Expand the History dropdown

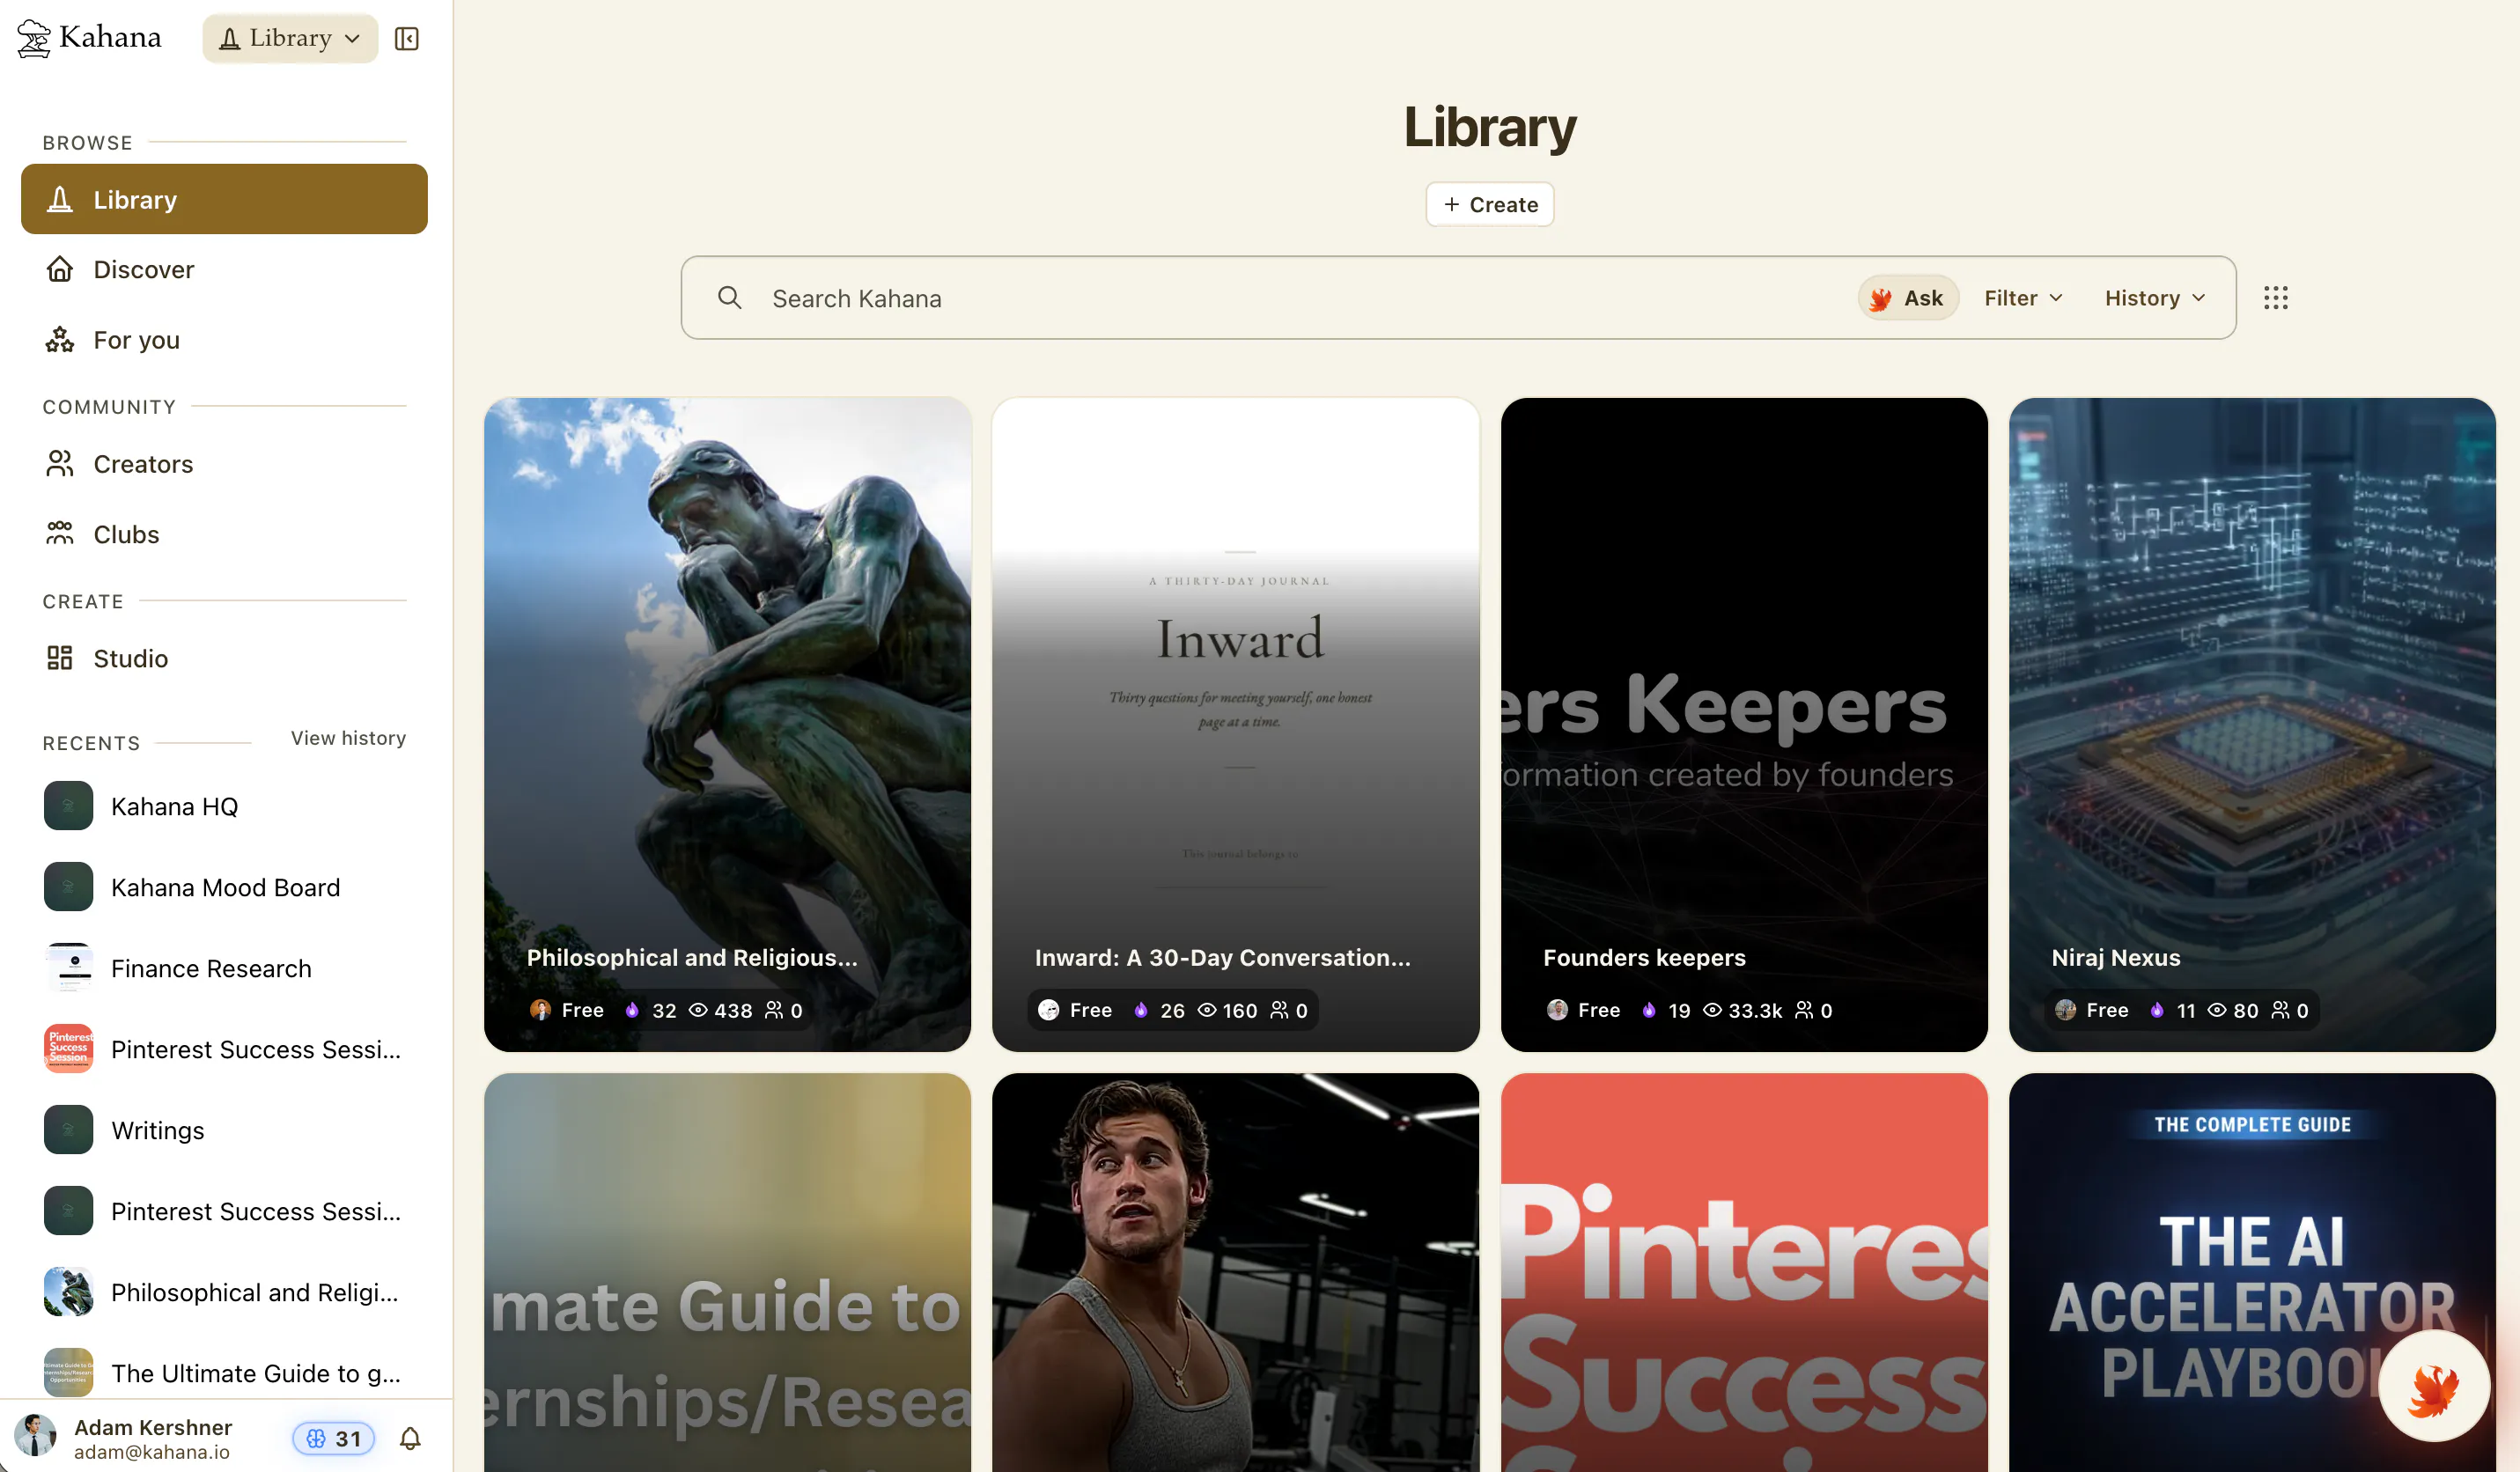[x=2154, y=298]
